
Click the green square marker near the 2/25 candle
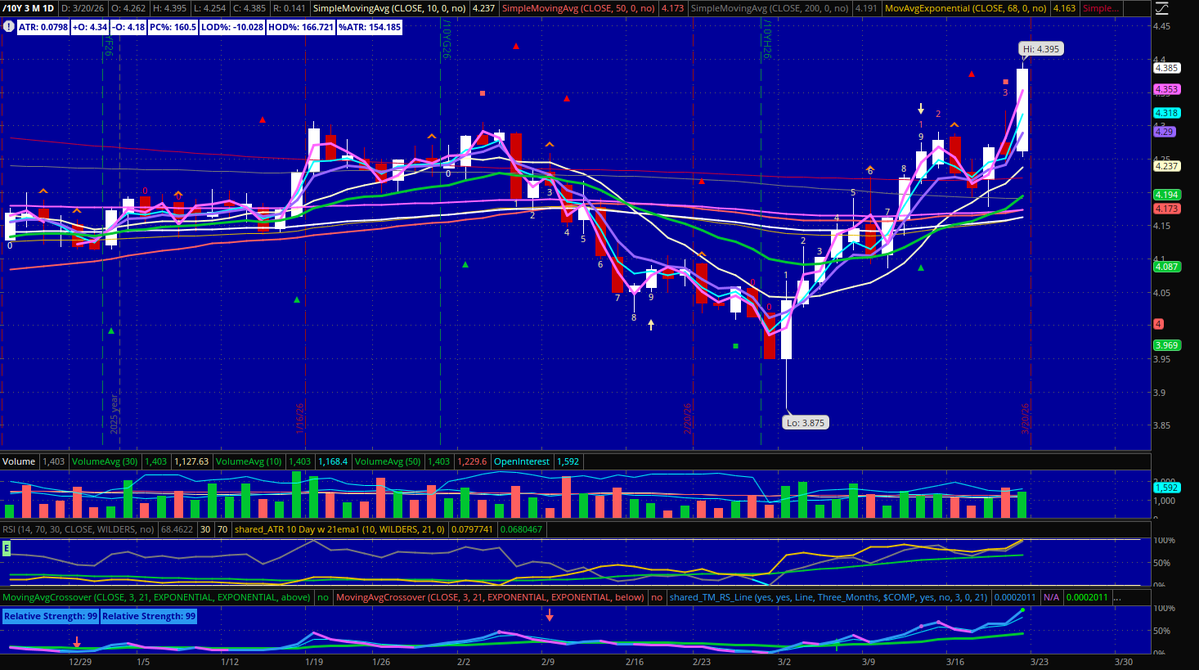tap(736, 346)
